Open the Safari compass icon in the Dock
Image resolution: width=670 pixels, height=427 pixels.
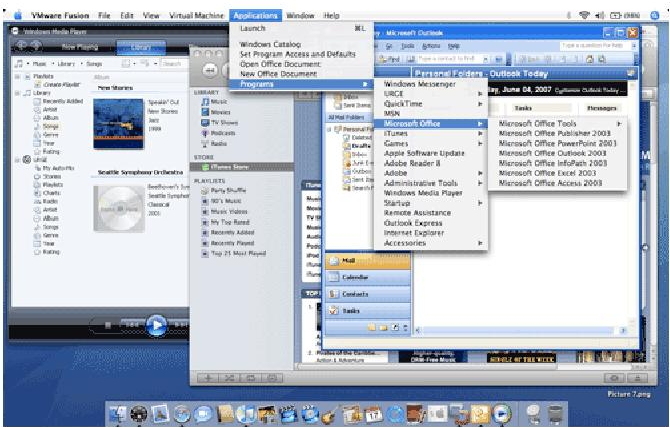coord(182,414)
